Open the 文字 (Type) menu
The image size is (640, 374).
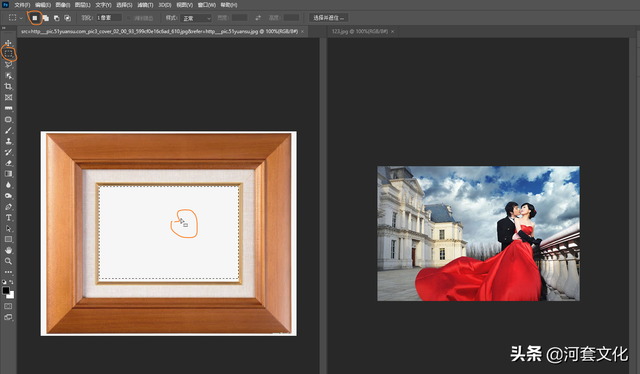click(x=103, y=5)
